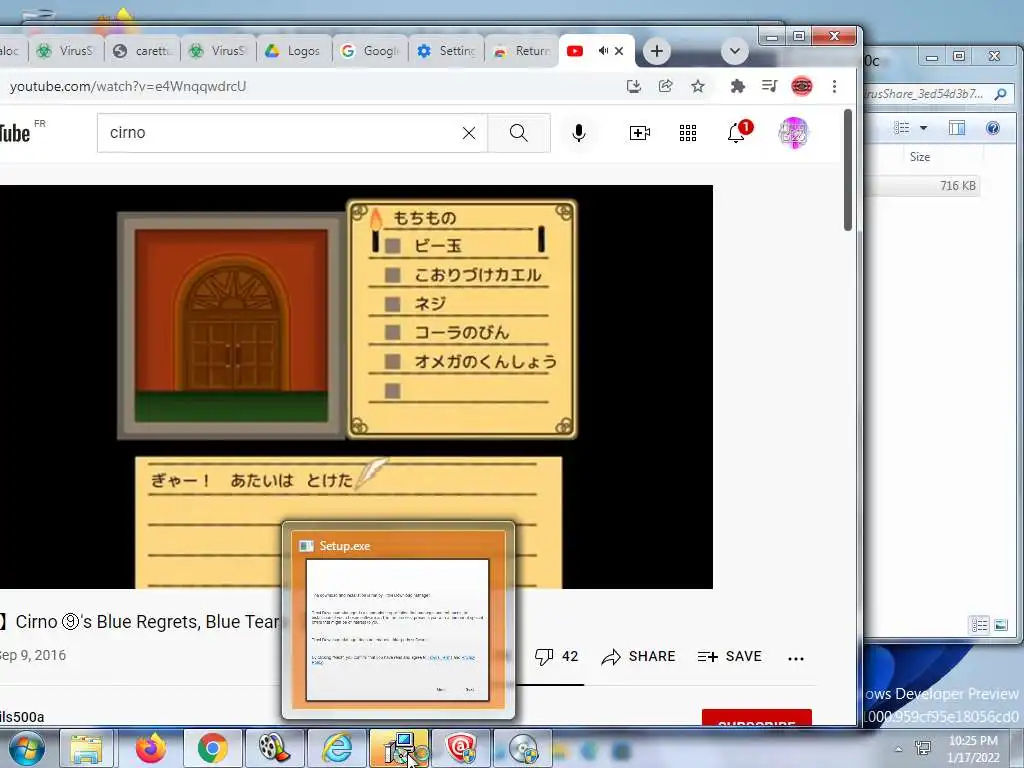This screenshot has width=1024, height=768.
Task: Click the Size column header in Explorer
Action: pyautogui.click(x=920, y=157)
